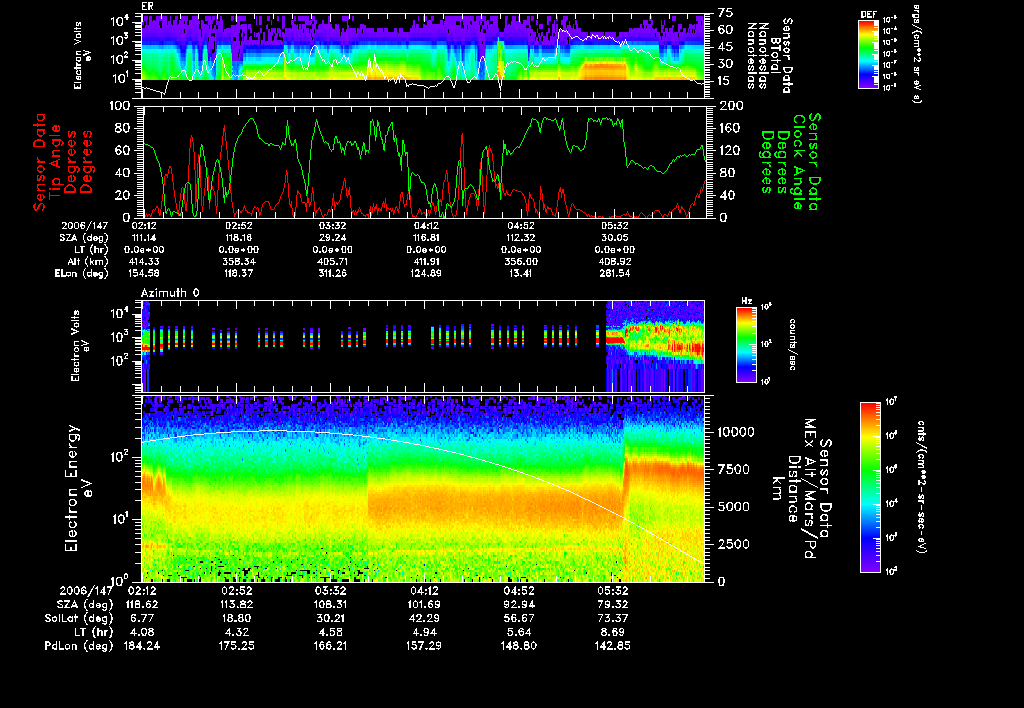Click the SZA value 30.05

pyautogui.click(x=615, y=238)
